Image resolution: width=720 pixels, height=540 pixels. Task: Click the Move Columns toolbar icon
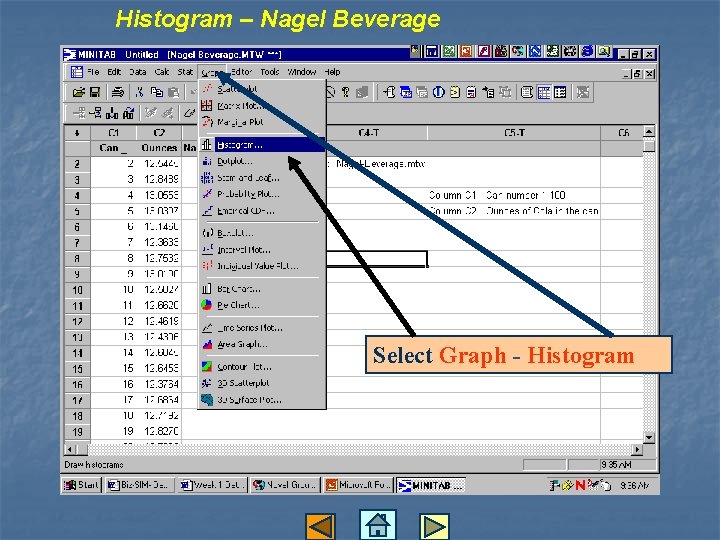pyautogui.click(x=129, y=113)
